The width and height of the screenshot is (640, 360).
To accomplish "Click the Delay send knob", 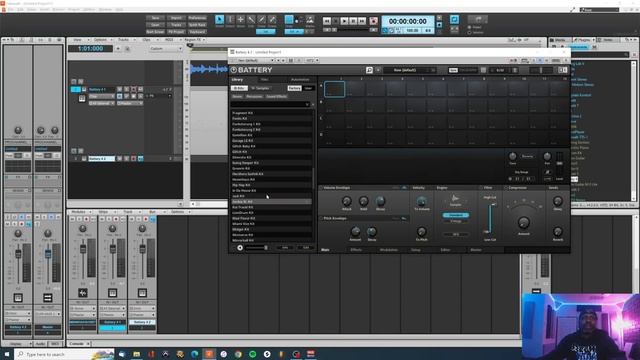I will click(558, 200).
